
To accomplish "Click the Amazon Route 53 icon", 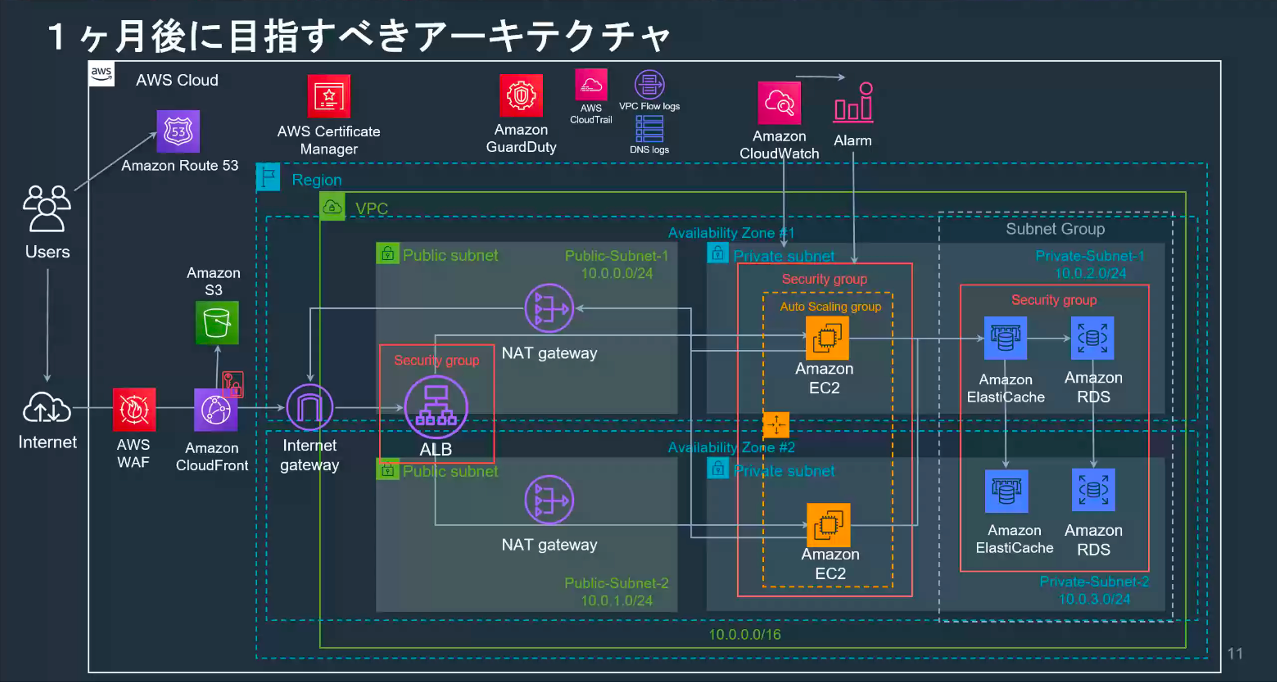I will point(178,131).
